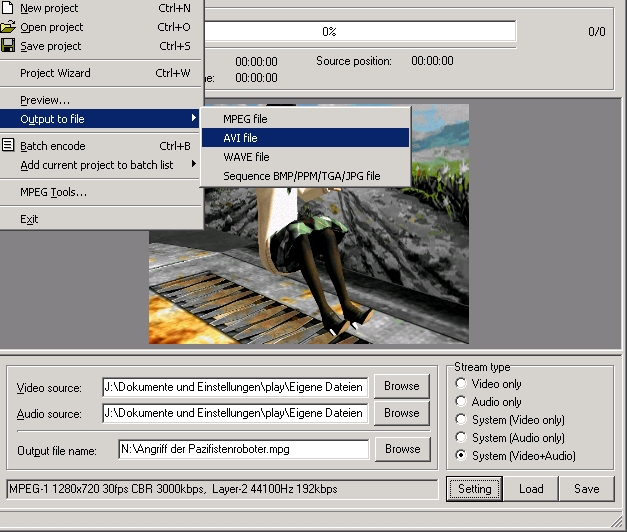Choose System (Video only) stream type
The width and height of the screenshot is (627, 532).
pos(461,420)
